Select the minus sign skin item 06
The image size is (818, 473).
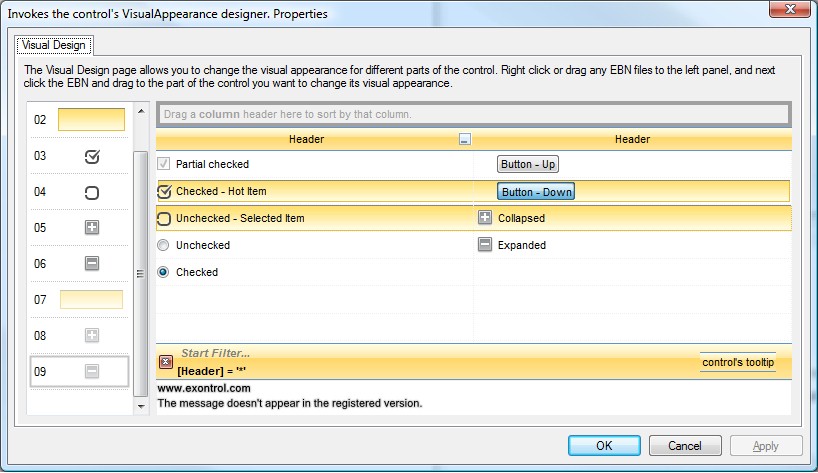(x=92, y=264)
